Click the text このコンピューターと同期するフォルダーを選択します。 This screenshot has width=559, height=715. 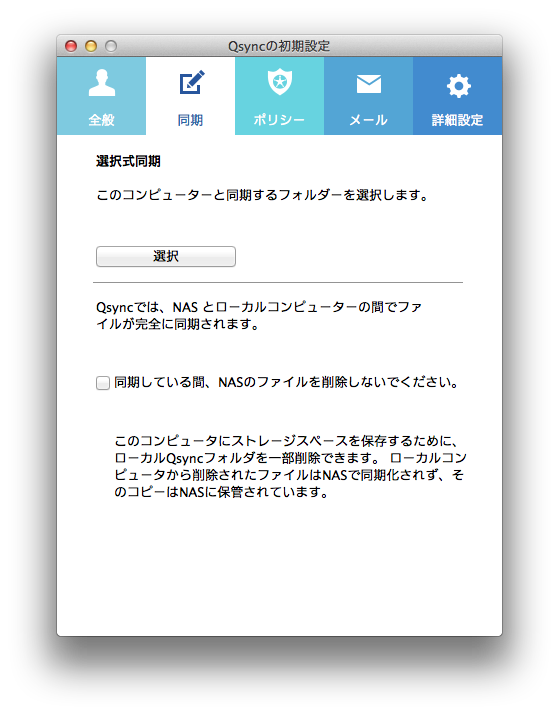[x=262, y=195]
